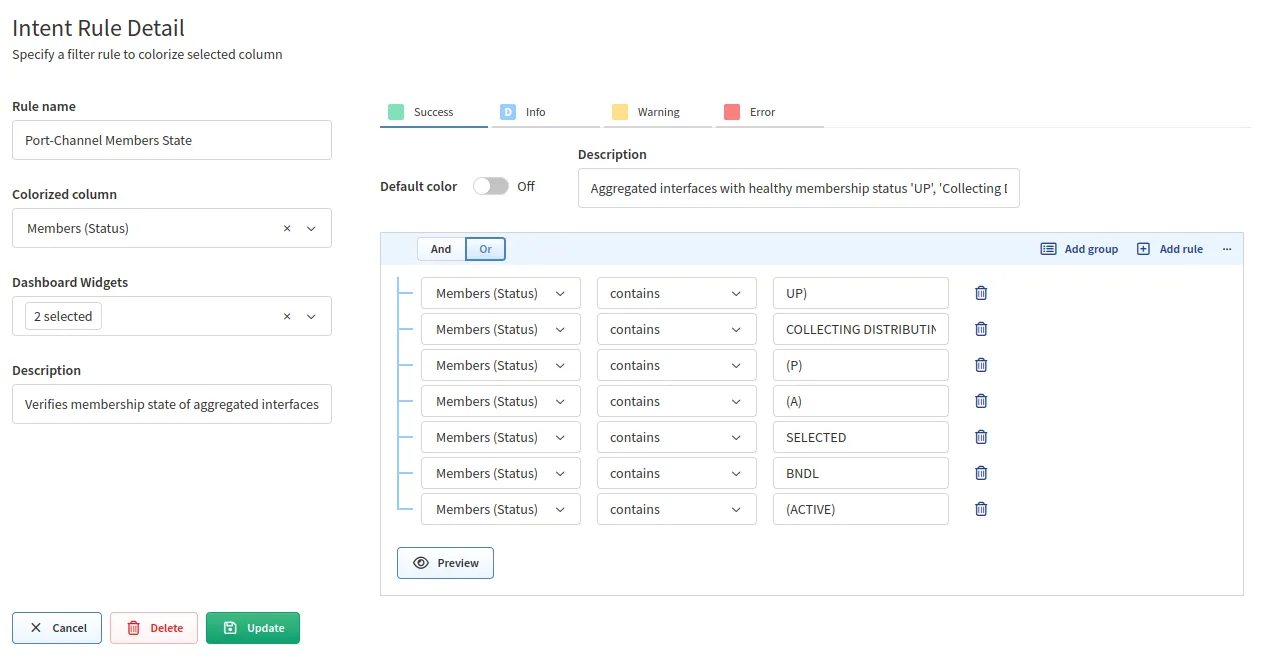Click the Add rule button
This screenshot has height=657, width=1262.
1170,249
